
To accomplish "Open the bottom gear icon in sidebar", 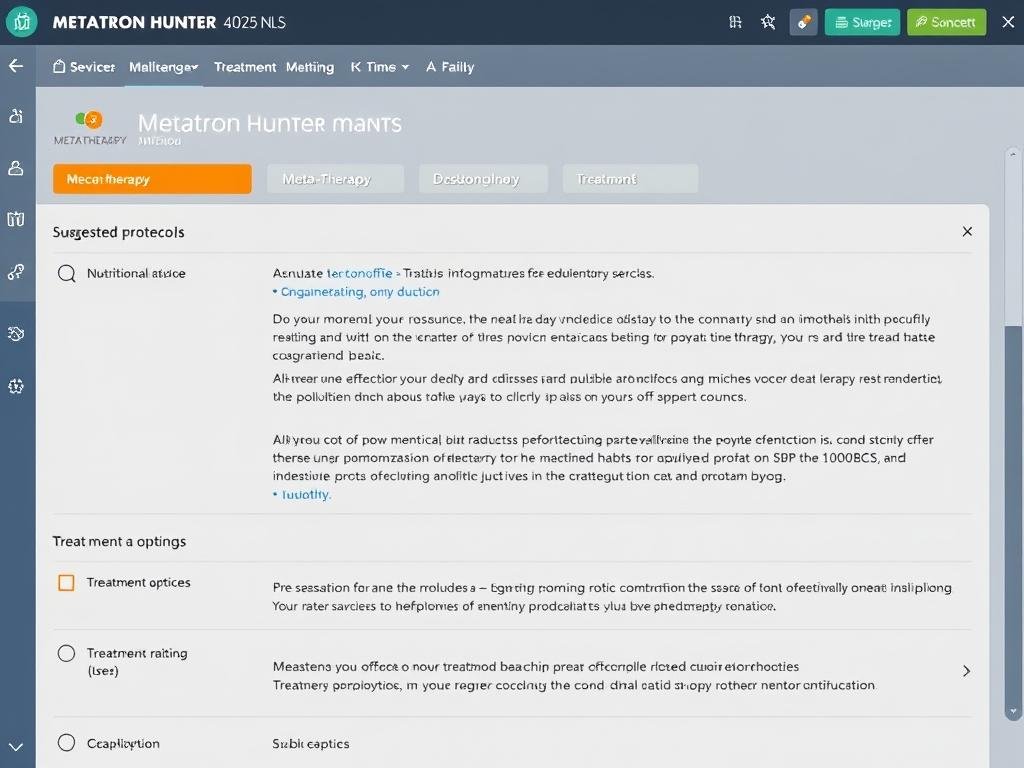I will tap(16, 386).
